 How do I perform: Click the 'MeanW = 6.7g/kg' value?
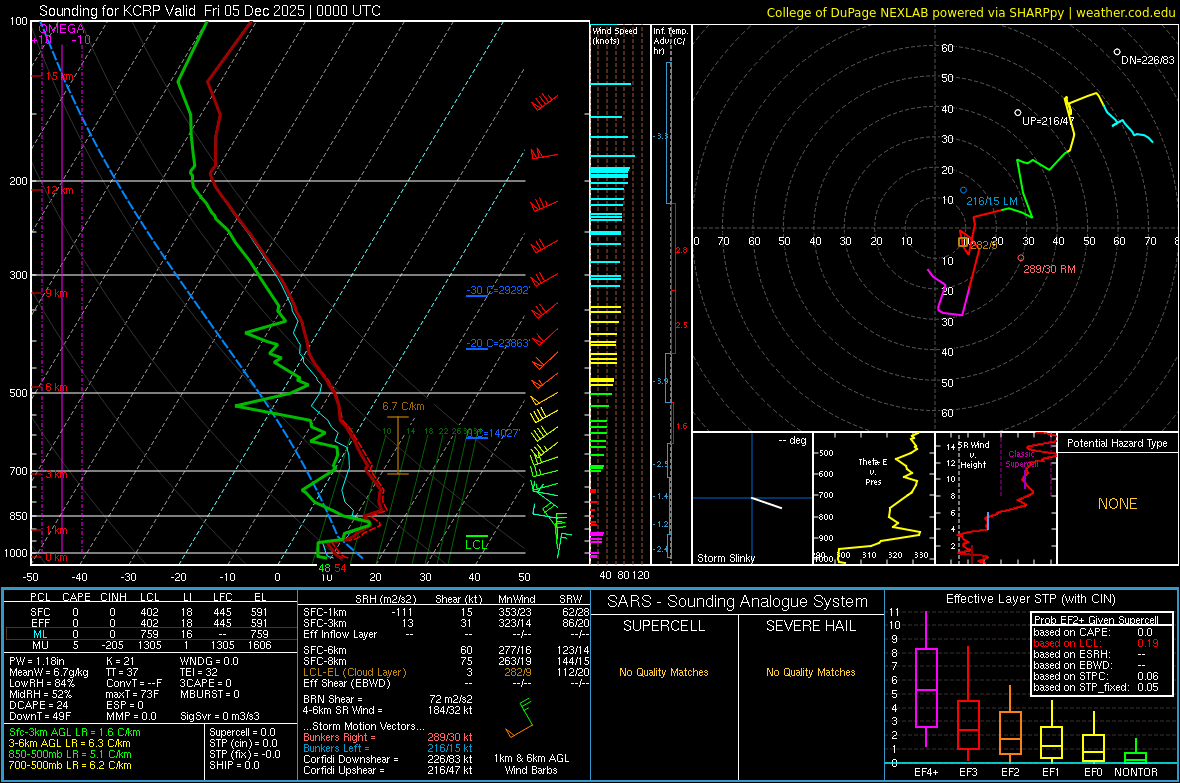tap(48, 672)
